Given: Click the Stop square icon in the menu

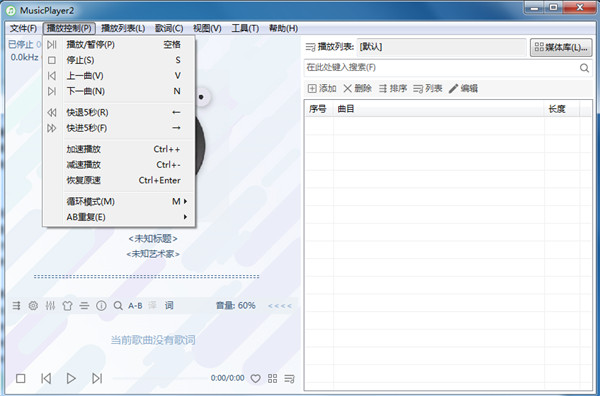Looking at the screenshot, I should tap(52, 60).
